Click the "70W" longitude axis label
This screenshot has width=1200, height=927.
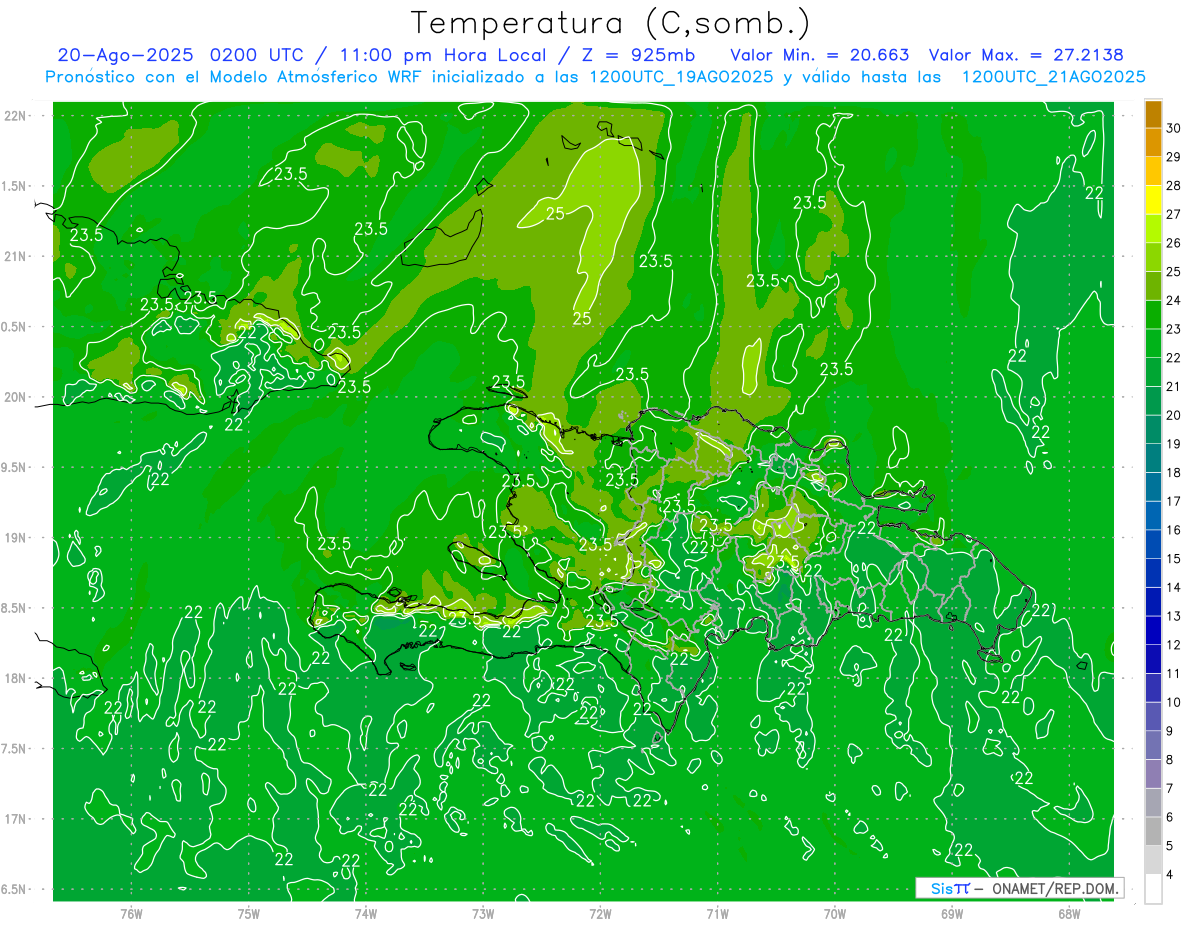pyautogui.click(x=834, y=914)
